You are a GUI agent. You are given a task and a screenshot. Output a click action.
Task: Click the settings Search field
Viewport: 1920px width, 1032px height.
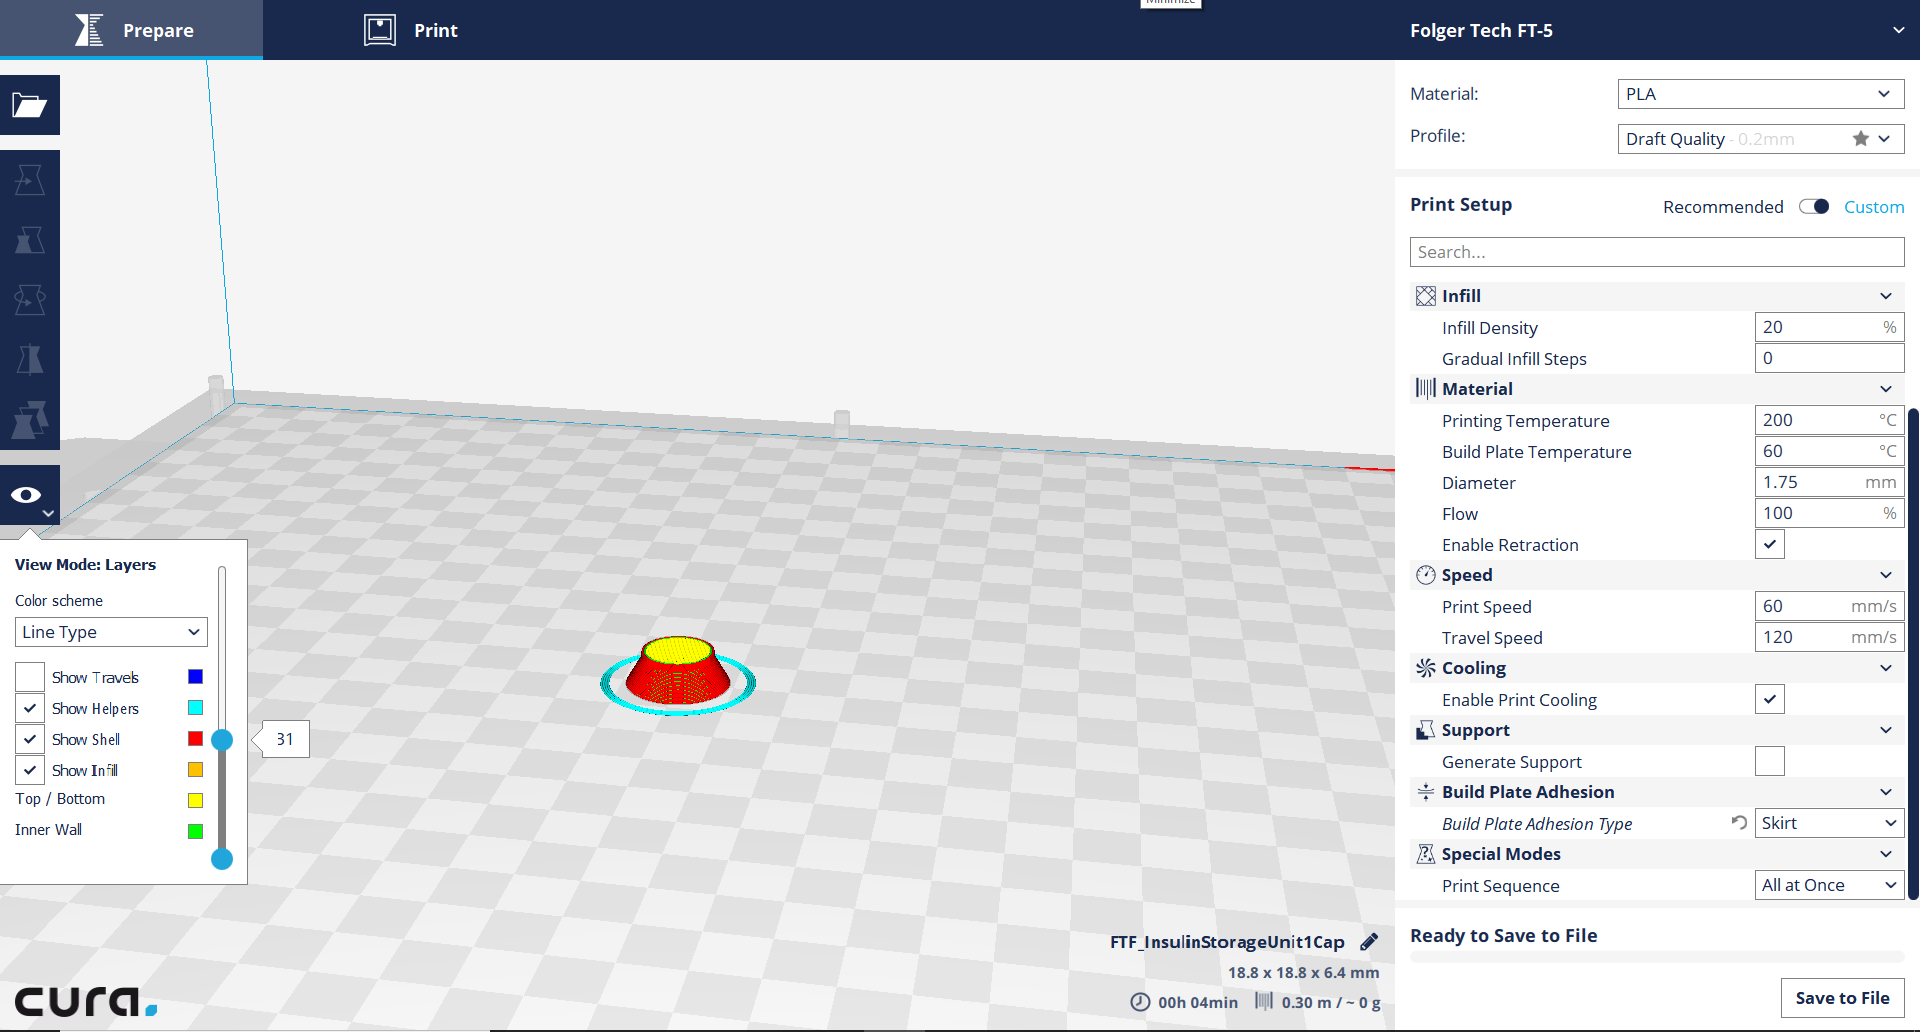coord(1657,252)
